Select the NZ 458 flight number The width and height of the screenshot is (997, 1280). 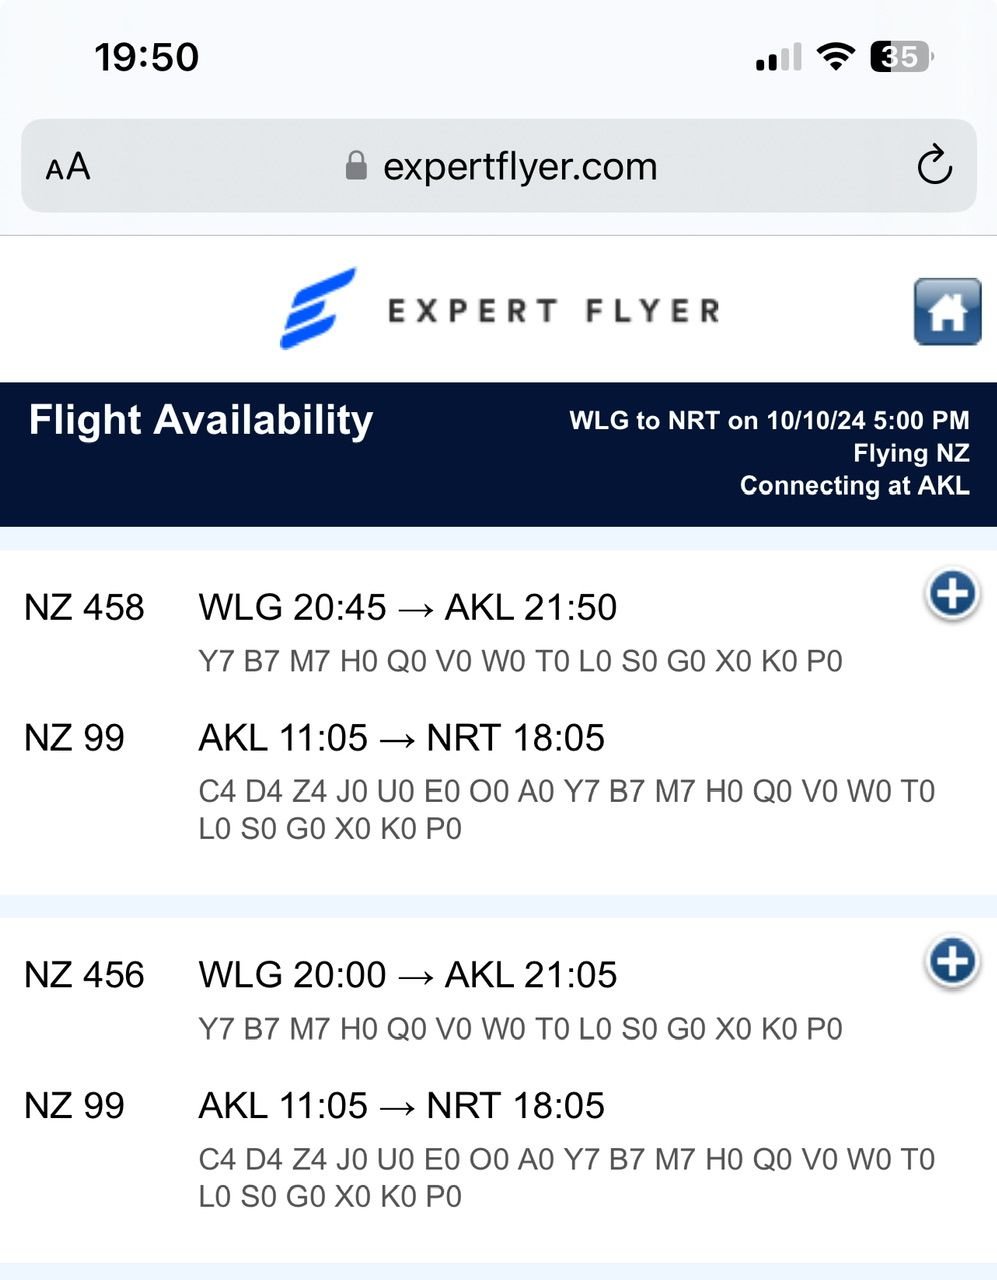[84, 607]
